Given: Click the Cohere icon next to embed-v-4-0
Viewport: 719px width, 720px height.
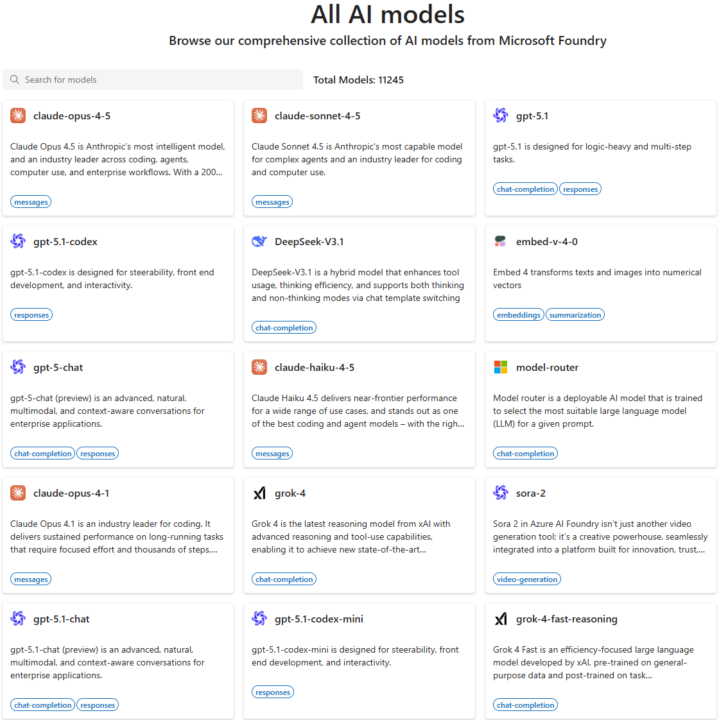Looking at the screenshot, I should coord(501,241).
